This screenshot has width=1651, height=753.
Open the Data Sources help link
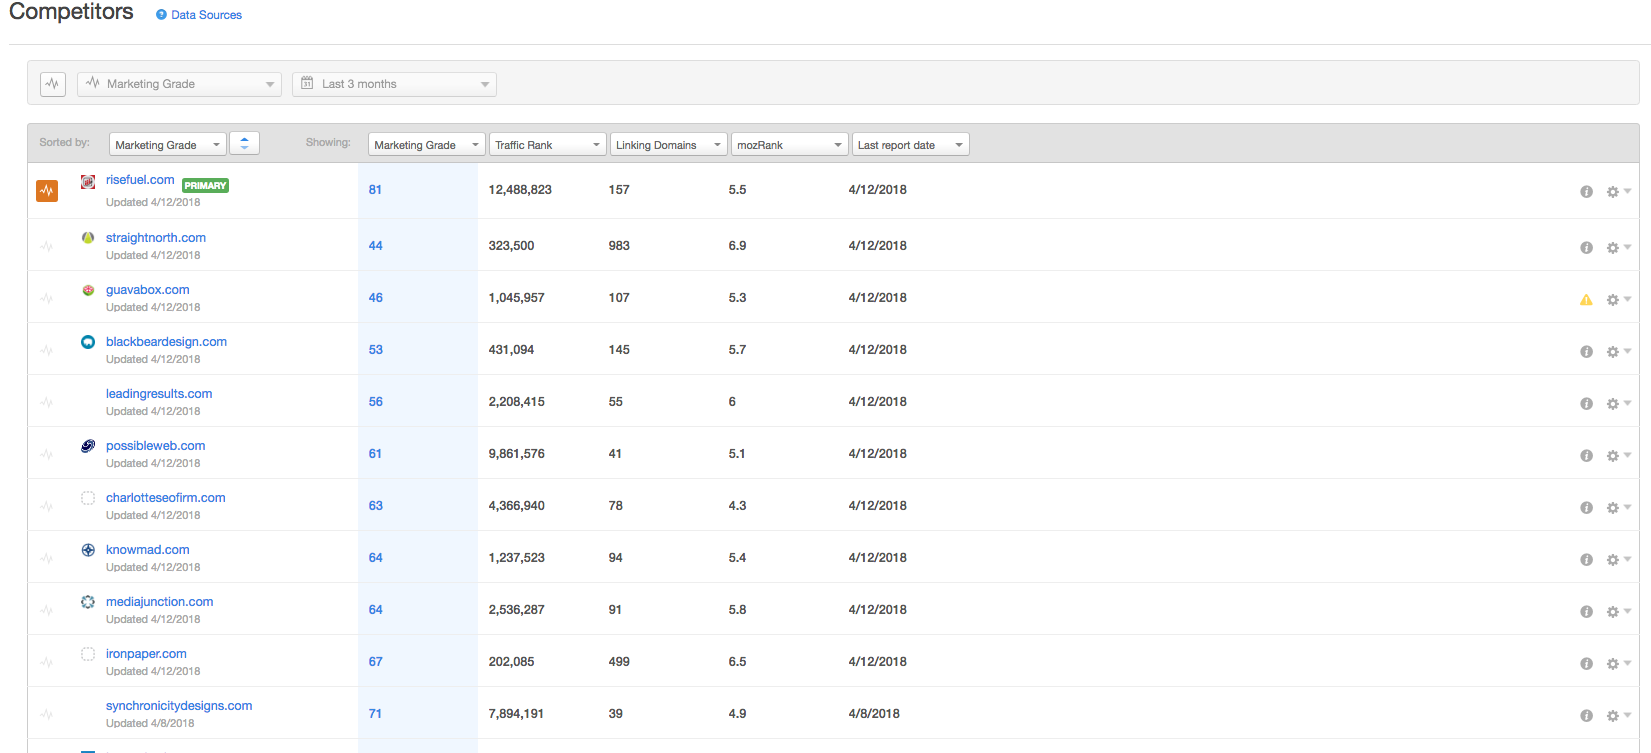pos(199,15)
